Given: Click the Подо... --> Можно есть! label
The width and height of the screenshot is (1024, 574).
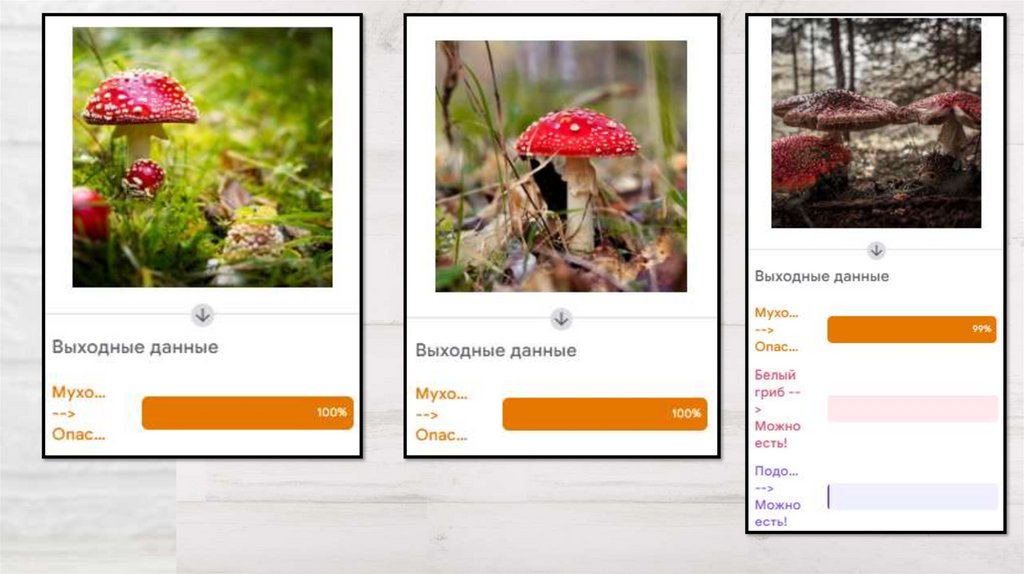Looking at the screenshot, I should (778, 496).
